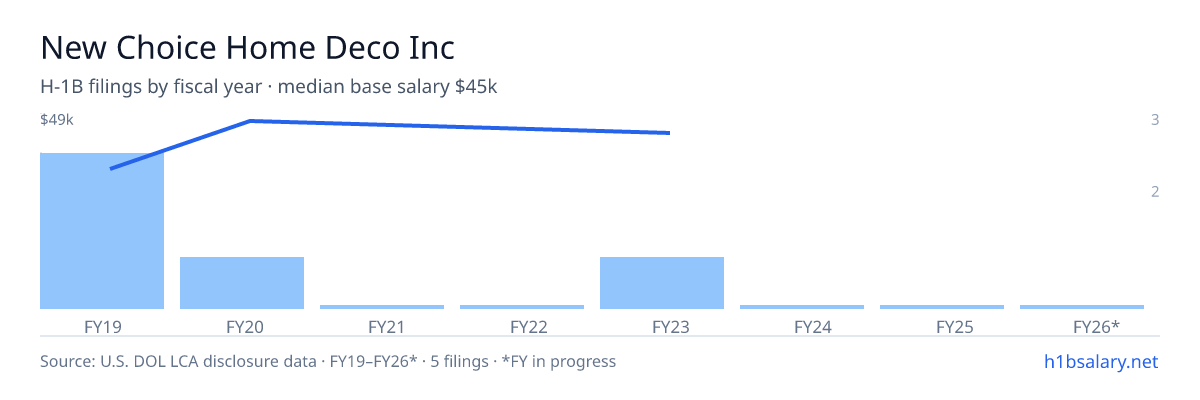Screen dimensions: 1200x400
Task: Click the salary line end at FY23
Action: tap(668, 133)
